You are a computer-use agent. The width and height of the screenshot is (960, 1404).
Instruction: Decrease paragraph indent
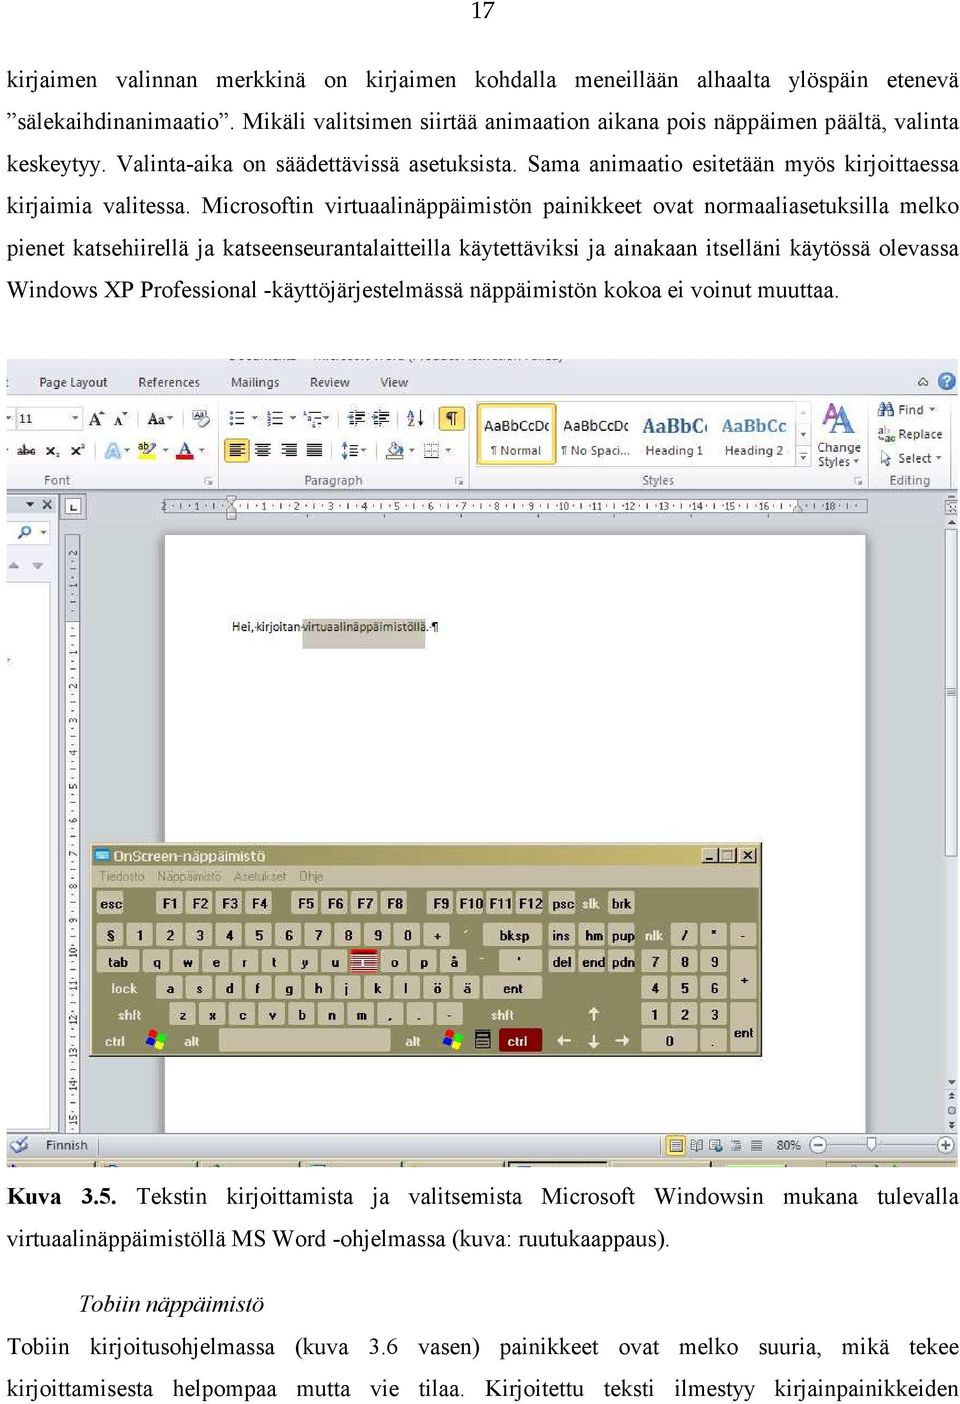tap(356, 418)
